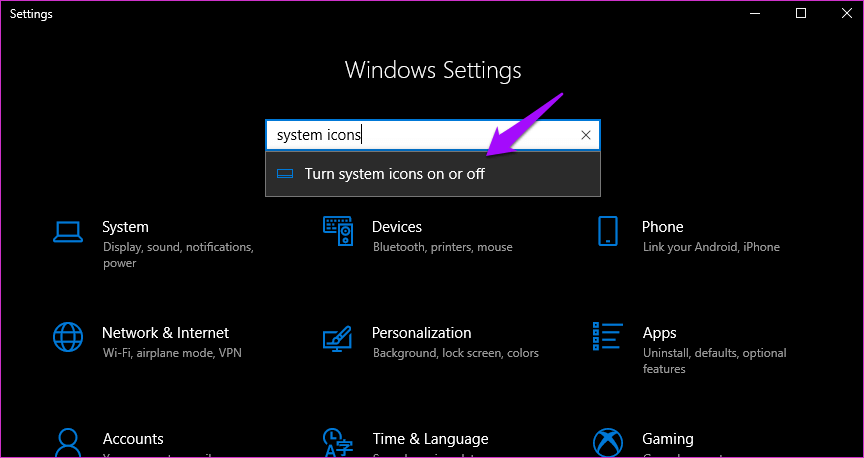
Task: Open Accounts settings title
Action: click(x=133, y=439)
